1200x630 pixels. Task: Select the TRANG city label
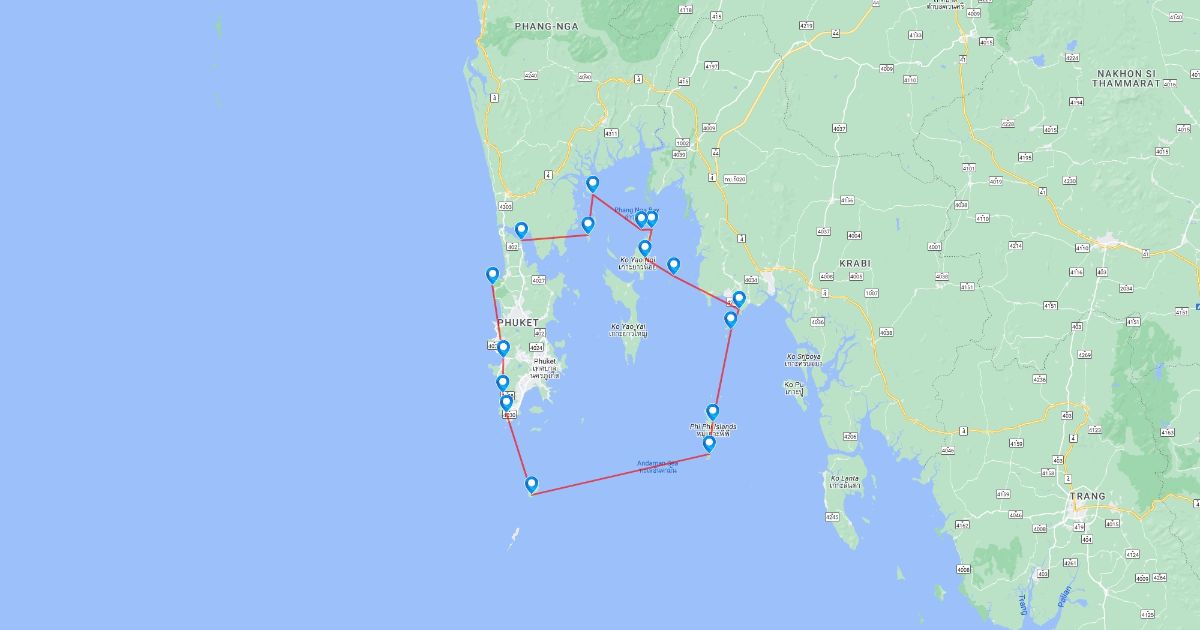1088,496
